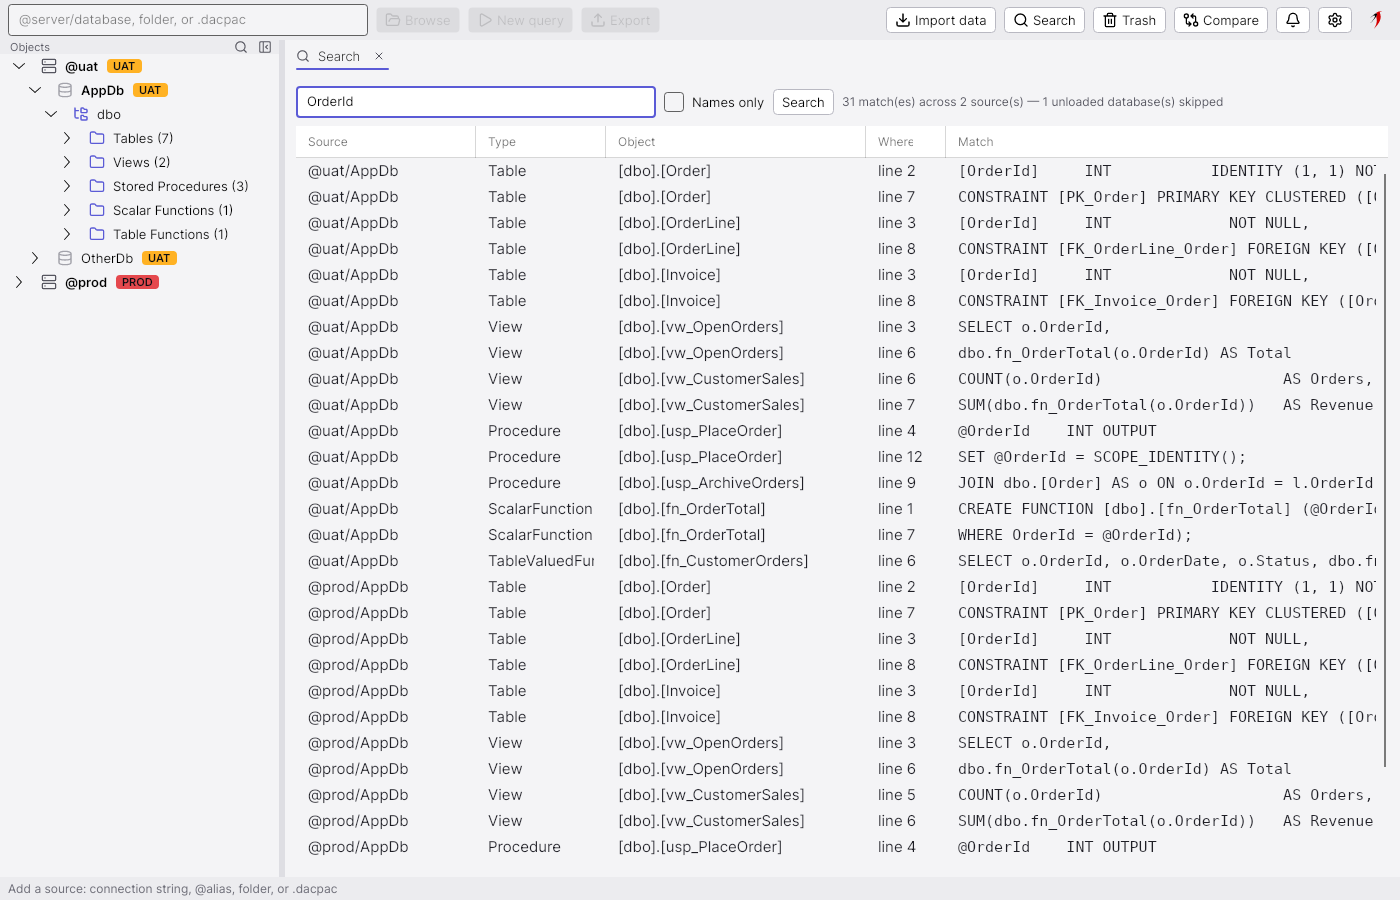The image size is (1400, 900).
Task: Collapse the @uat server node
Action: click(x=19, y=66)
